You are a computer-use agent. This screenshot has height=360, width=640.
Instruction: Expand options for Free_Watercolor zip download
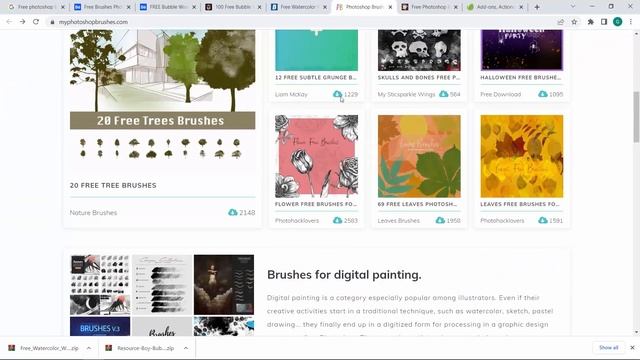pyautogui.click(x=89, y=348)
